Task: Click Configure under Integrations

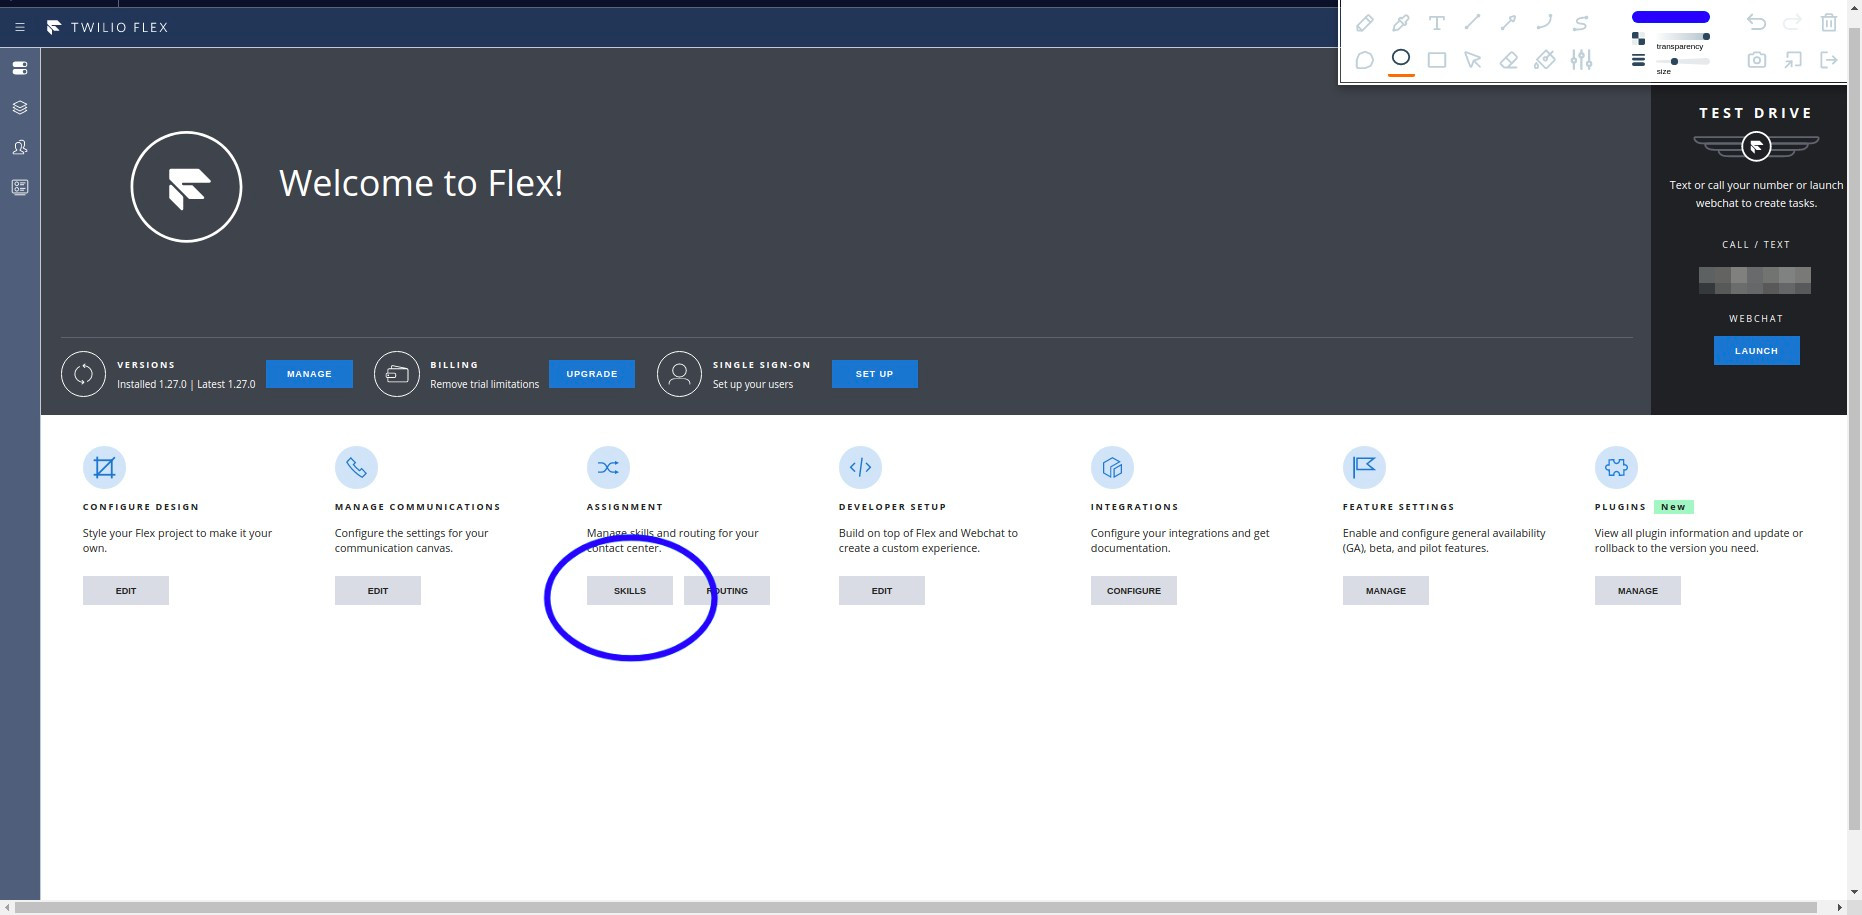Action: pyautogui.click(x=1134, y=591)
